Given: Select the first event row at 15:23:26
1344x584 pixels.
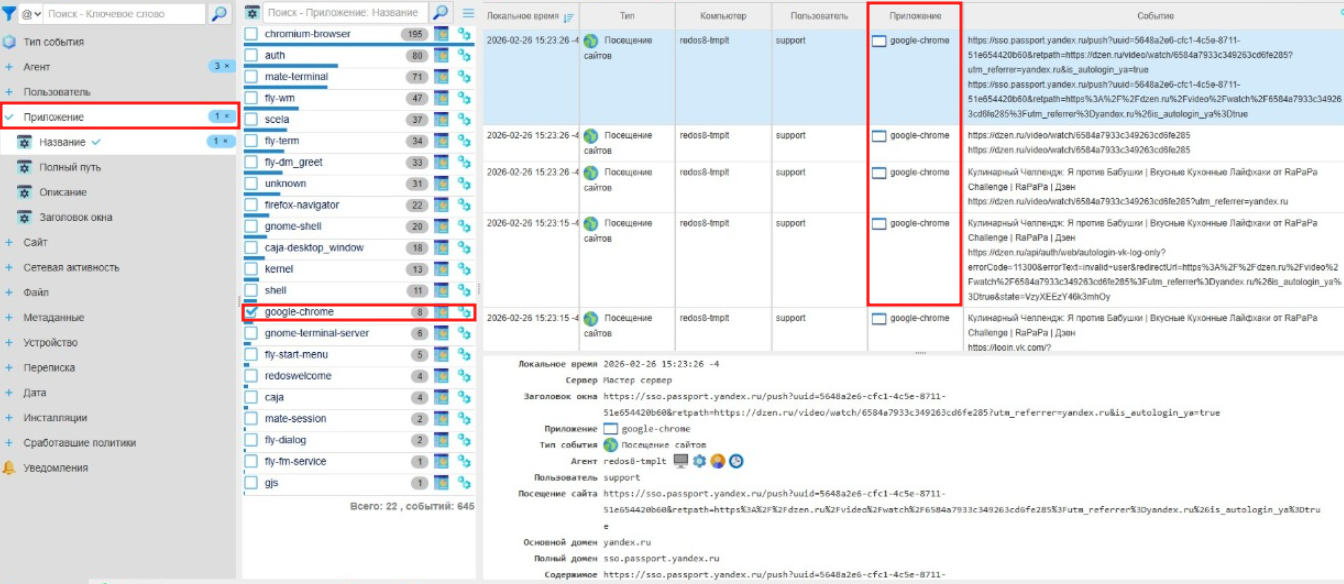Looking at the screenshot, I should (x=913, y=78).
